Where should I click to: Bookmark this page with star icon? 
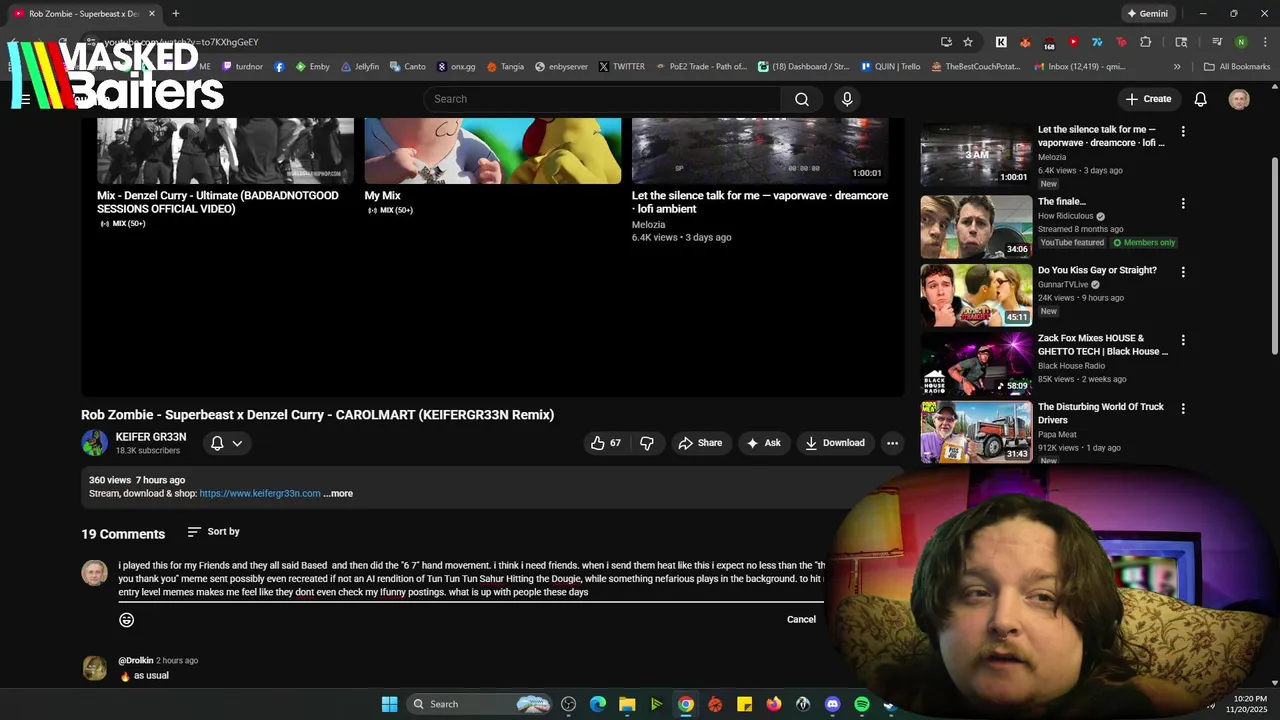(968, 42)
